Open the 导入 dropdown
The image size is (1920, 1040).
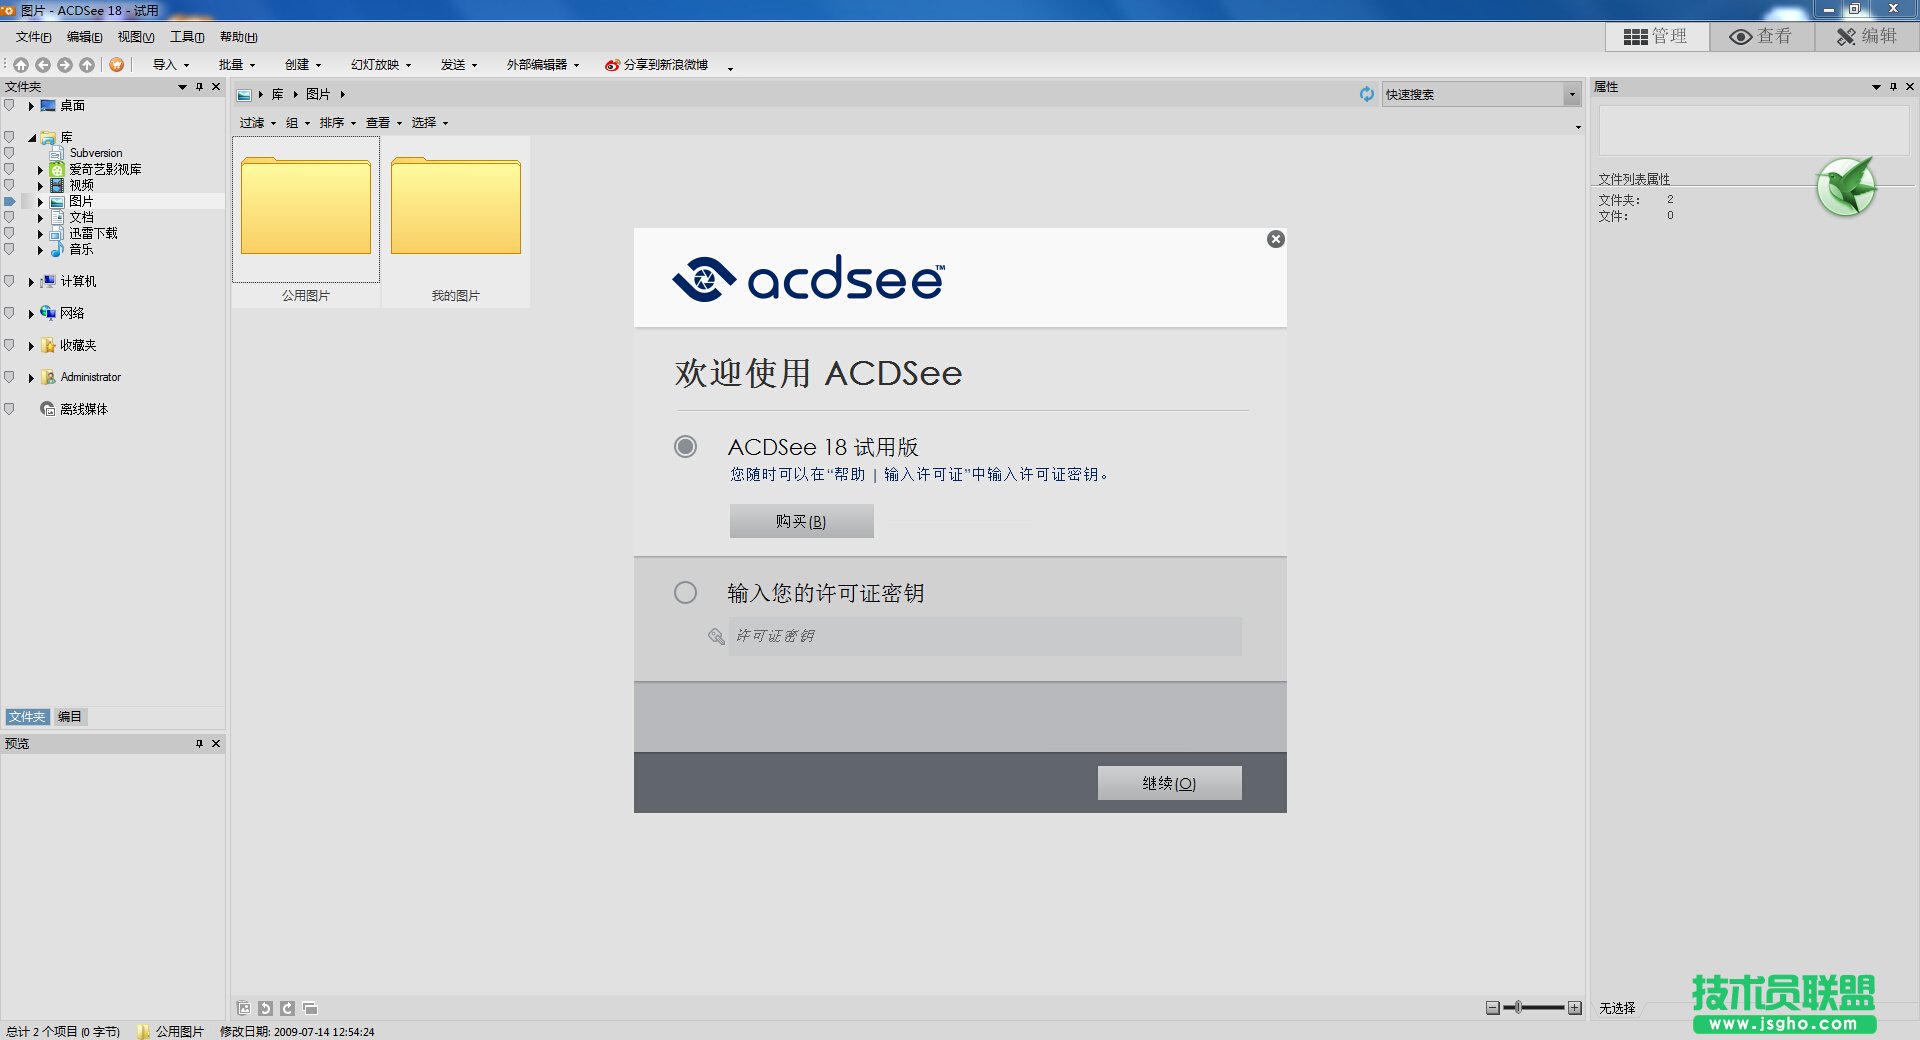point(171,65)
